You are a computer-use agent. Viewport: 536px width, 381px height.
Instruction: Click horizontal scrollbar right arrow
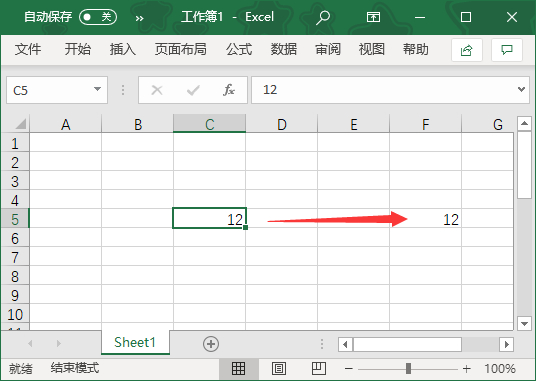coord(506,344)
